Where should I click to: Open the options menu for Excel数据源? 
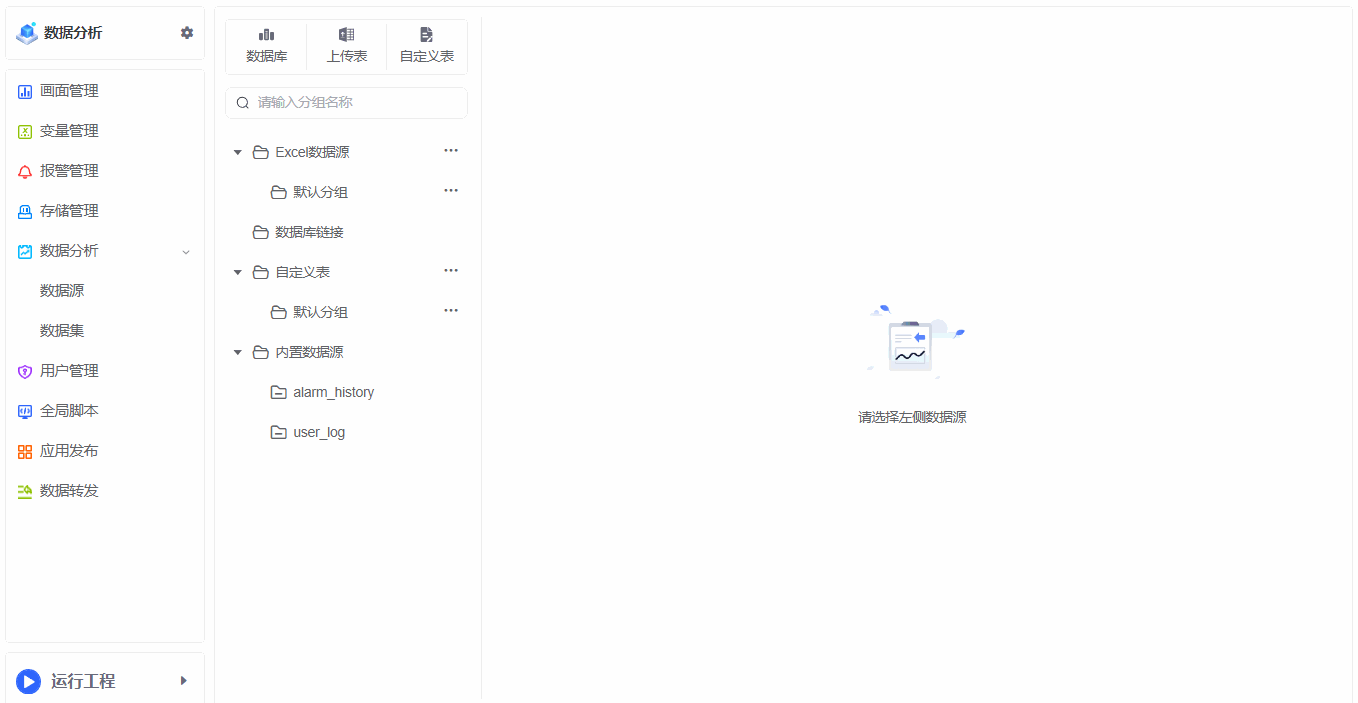pos(451,150)
